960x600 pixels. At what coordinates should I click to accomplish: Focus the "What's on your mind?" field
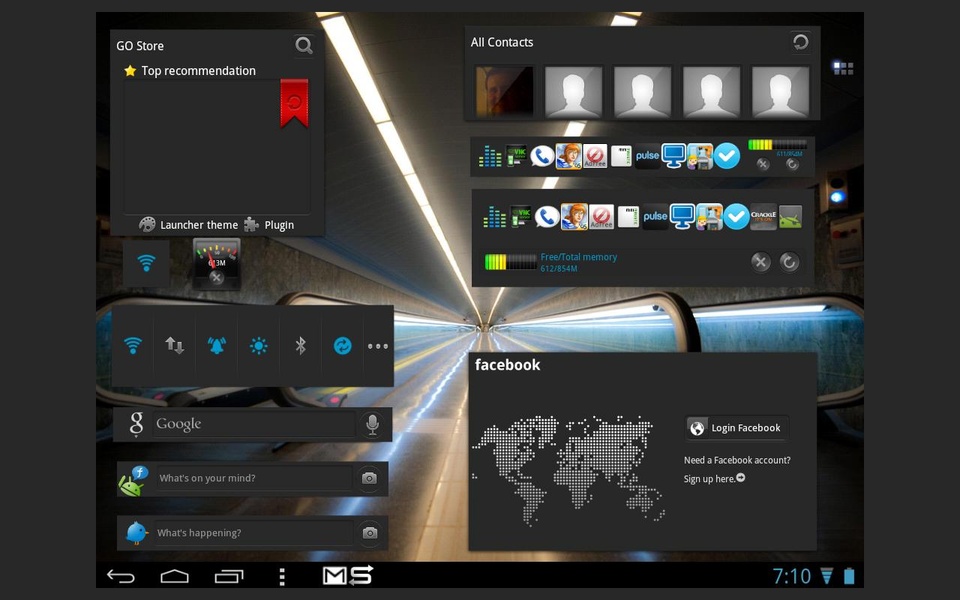pyautogui.click(x=253, y=478)
